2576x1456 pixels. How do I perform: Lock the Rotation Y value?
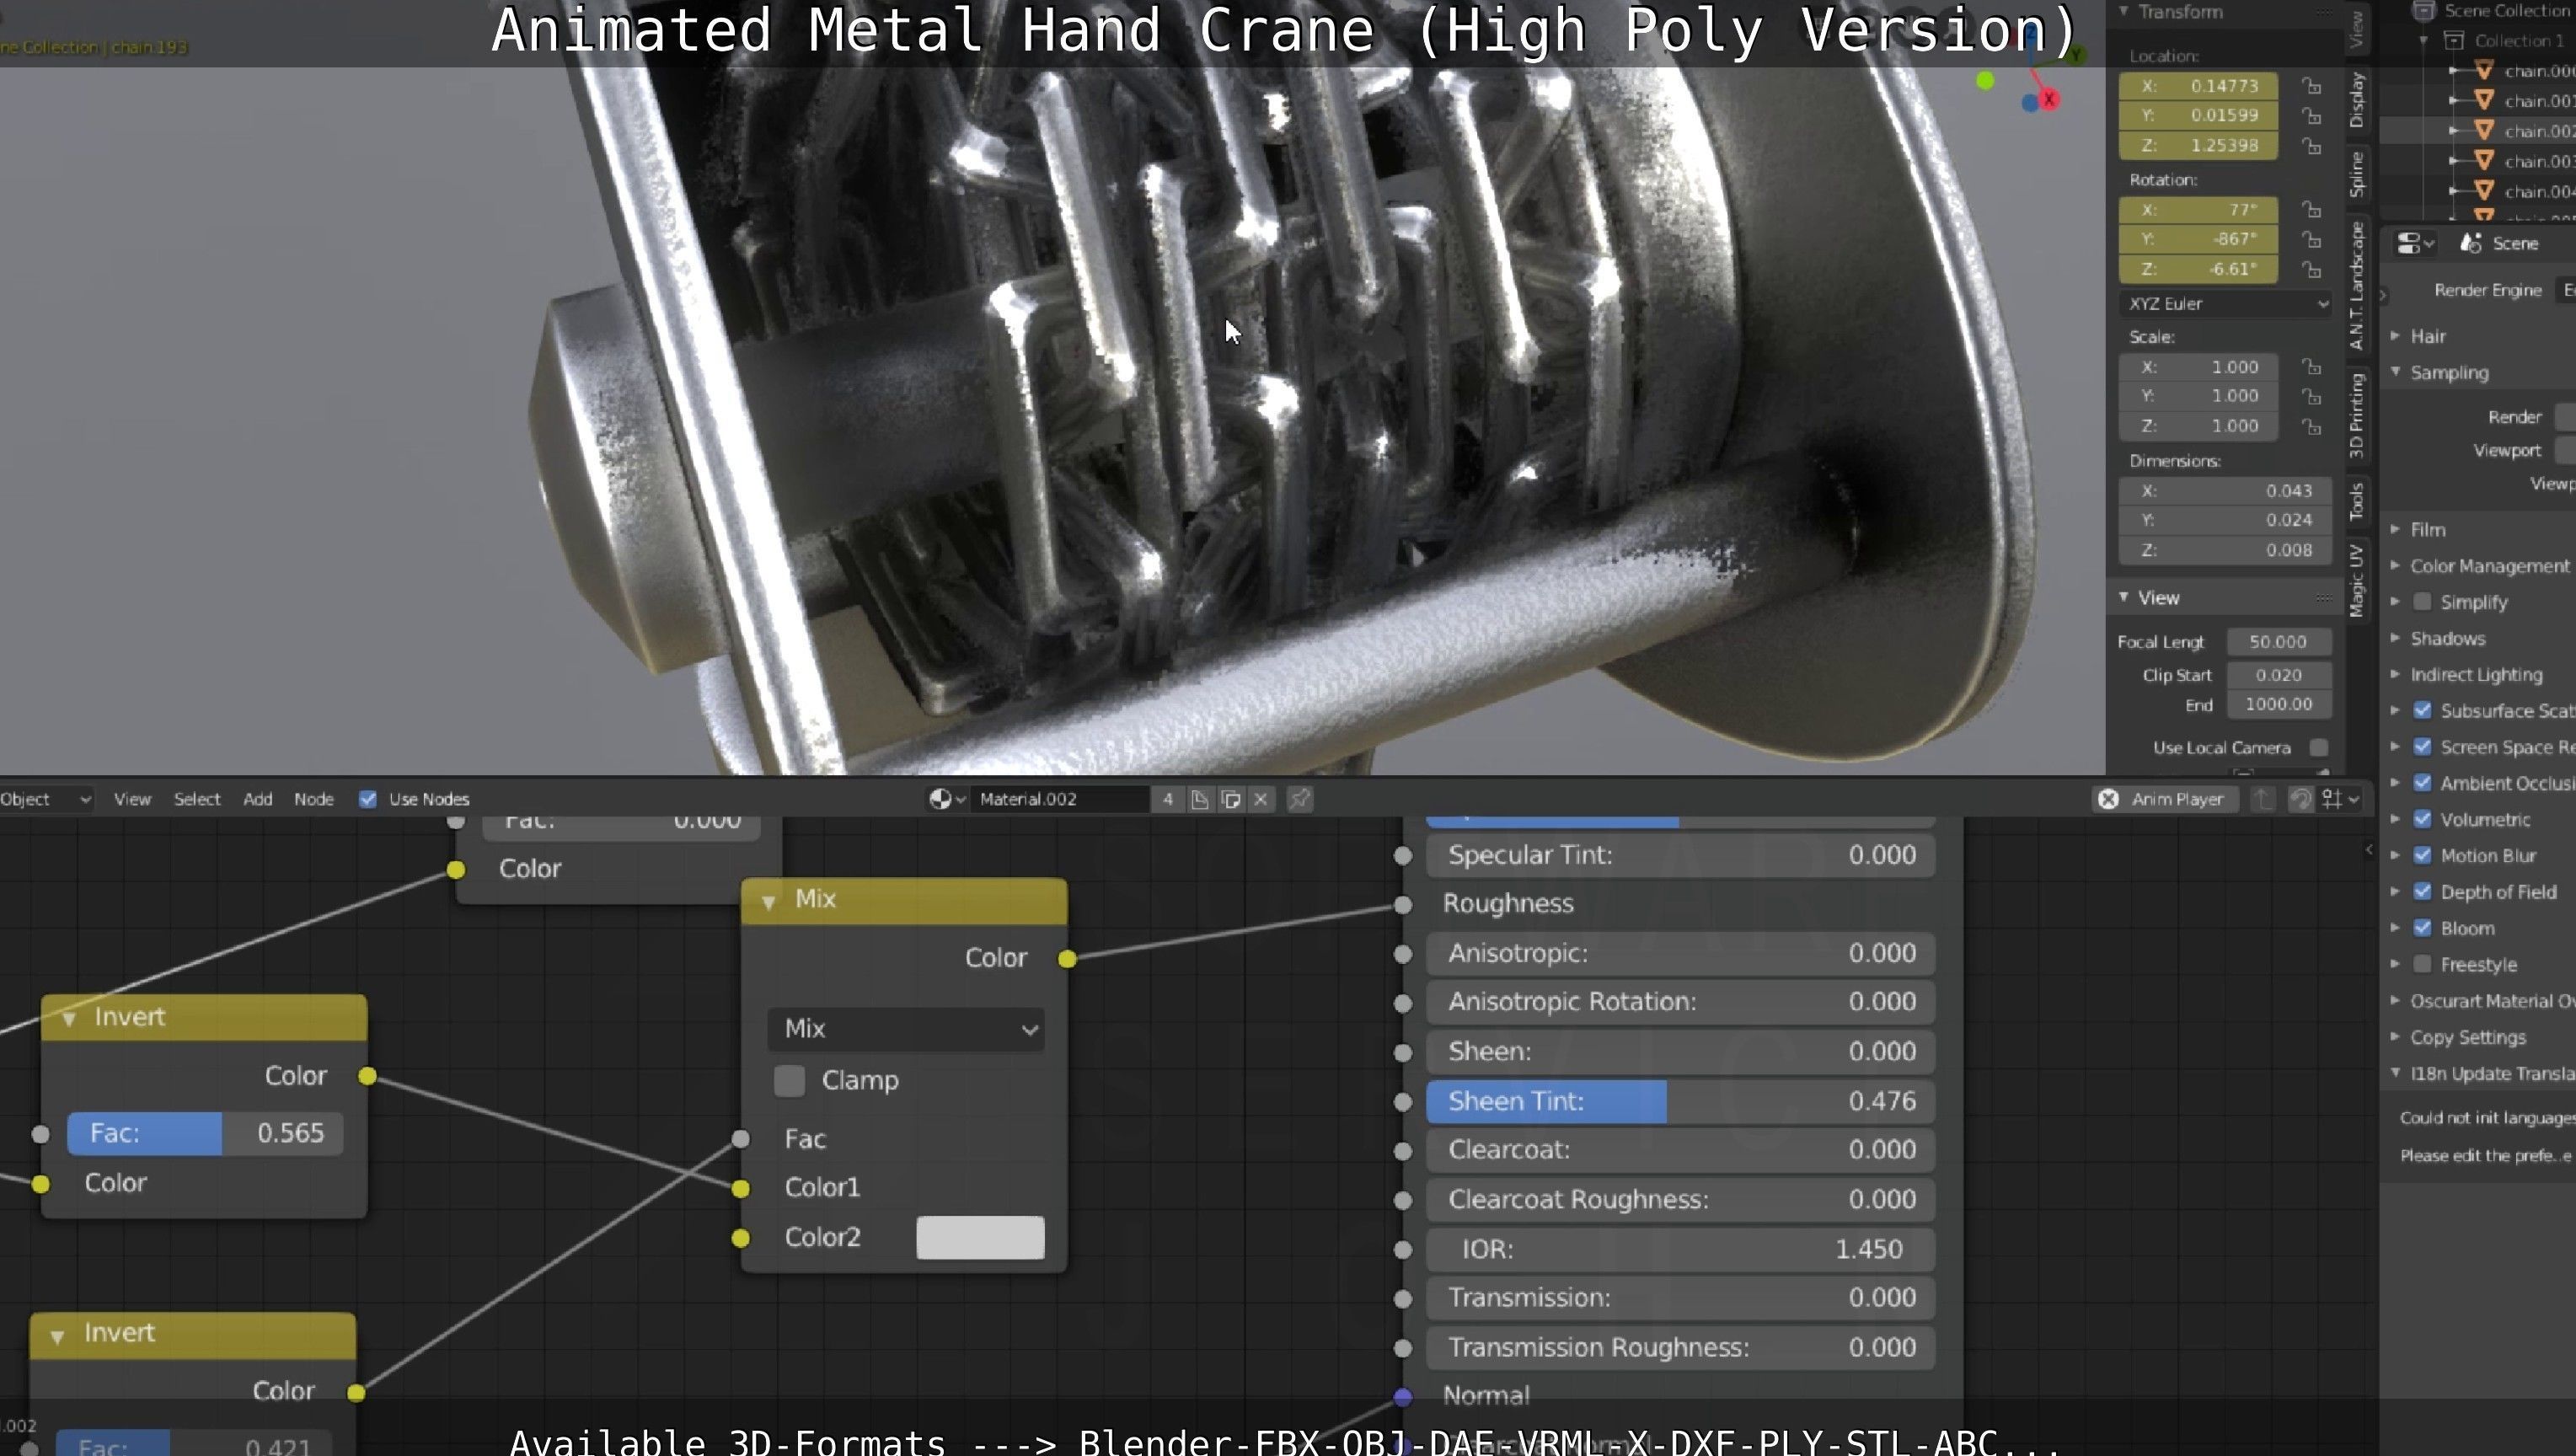(2311, 240)
